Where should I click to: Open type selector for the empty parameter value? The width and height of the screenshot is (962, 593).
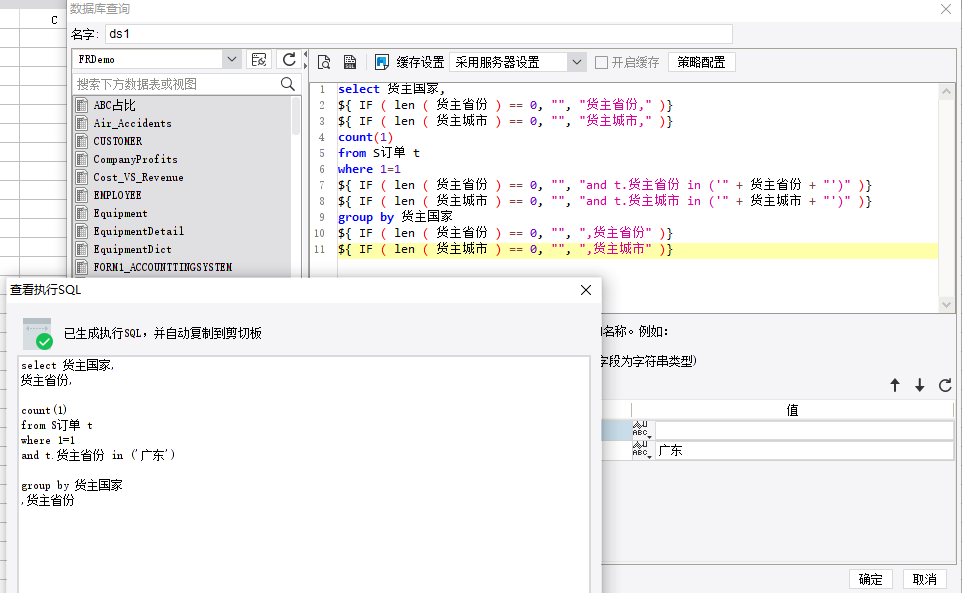[642, 430]
